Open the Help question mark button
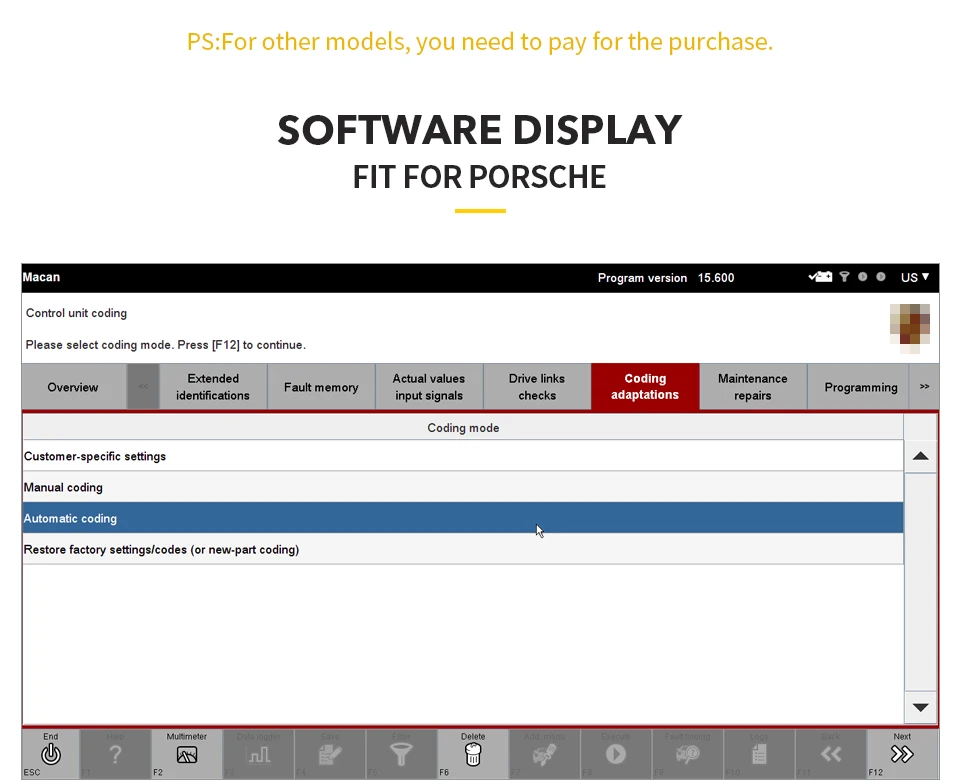Image resolution: width=960 pixels, height=784 pixels. [115, 754]
